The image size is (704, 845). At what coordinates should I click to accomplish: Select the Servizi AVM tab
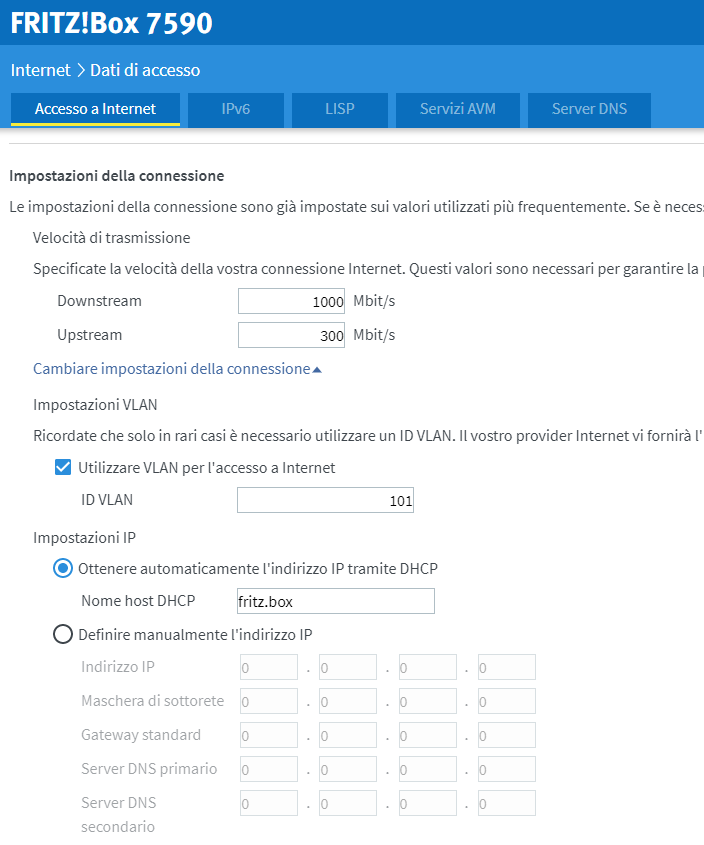456,109
